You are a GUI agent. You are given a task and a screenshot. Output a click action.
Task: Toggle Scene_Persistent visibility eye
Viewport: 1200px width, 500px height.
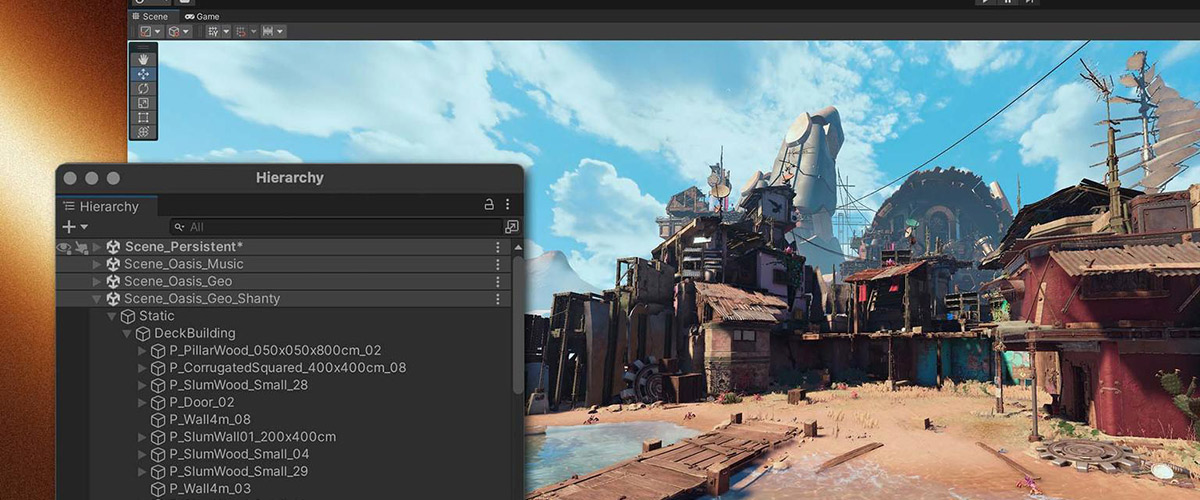click(64, 247)
